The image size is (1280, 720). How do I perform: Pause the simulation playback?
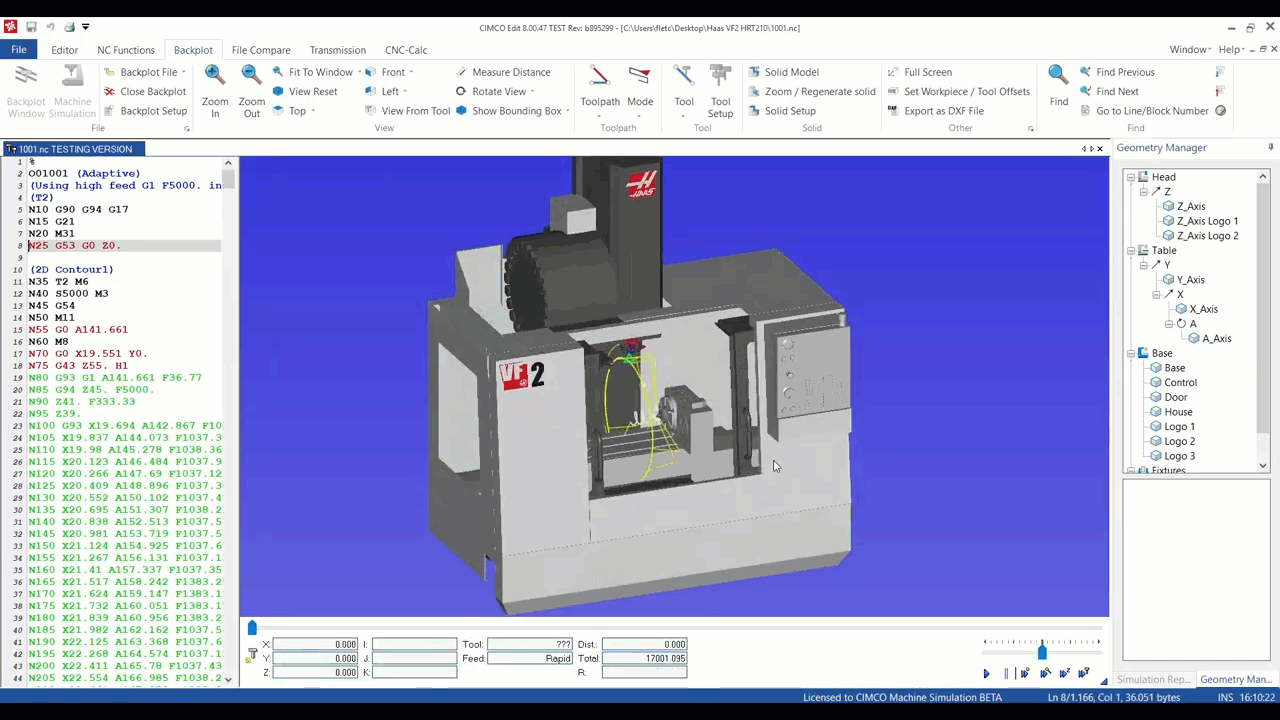1006,674
